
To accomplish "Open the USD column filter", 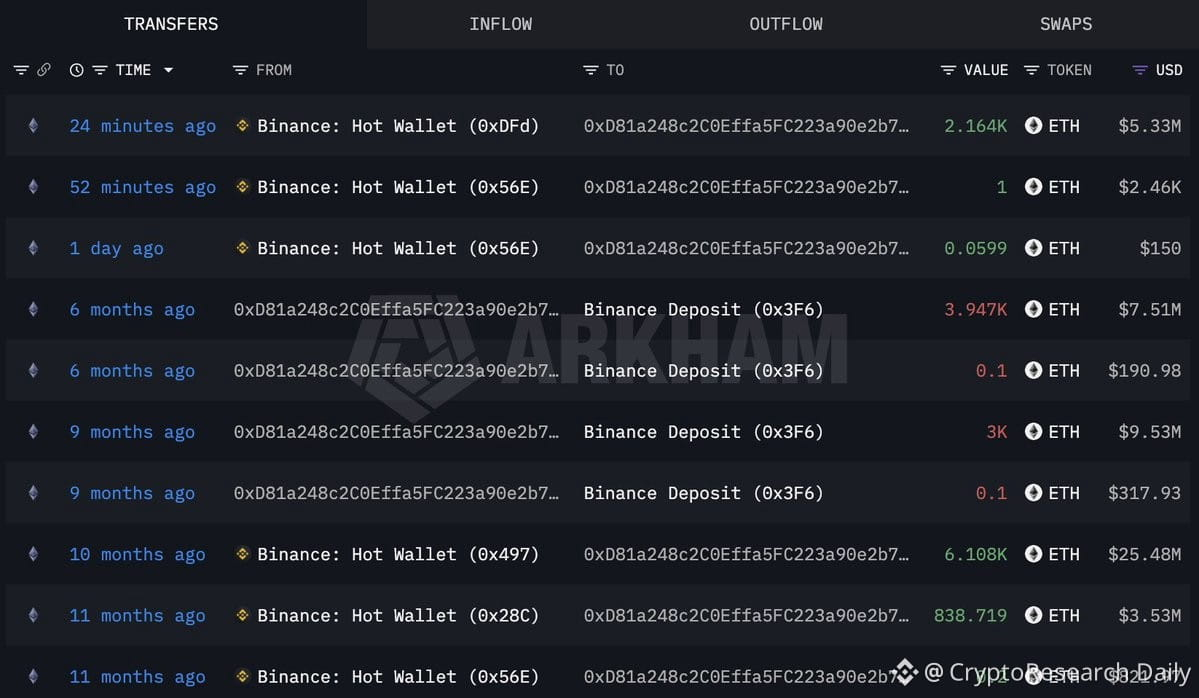I will tap(1139, 70).
